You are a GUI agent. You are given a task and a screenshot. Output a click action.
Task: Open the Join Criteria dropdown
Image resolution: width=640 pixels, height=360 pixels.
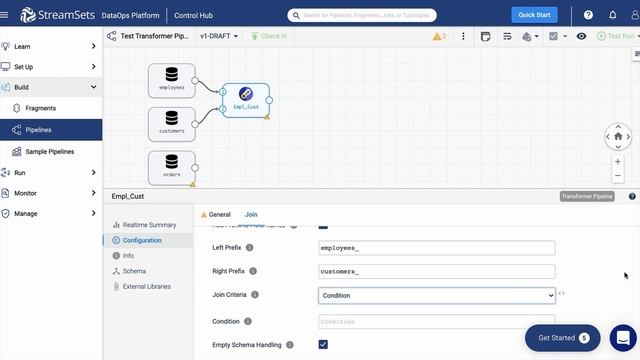[x=436, y=296]
